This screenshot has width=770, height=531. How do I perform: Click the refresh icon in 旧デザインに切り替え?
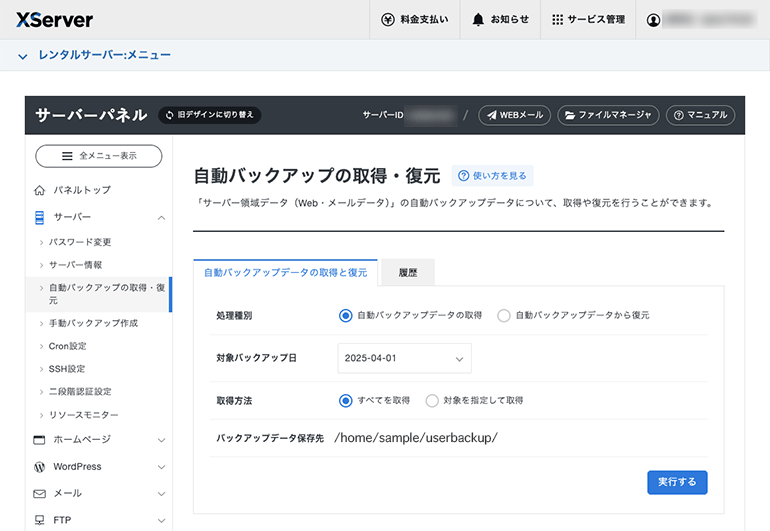[170, 115]
